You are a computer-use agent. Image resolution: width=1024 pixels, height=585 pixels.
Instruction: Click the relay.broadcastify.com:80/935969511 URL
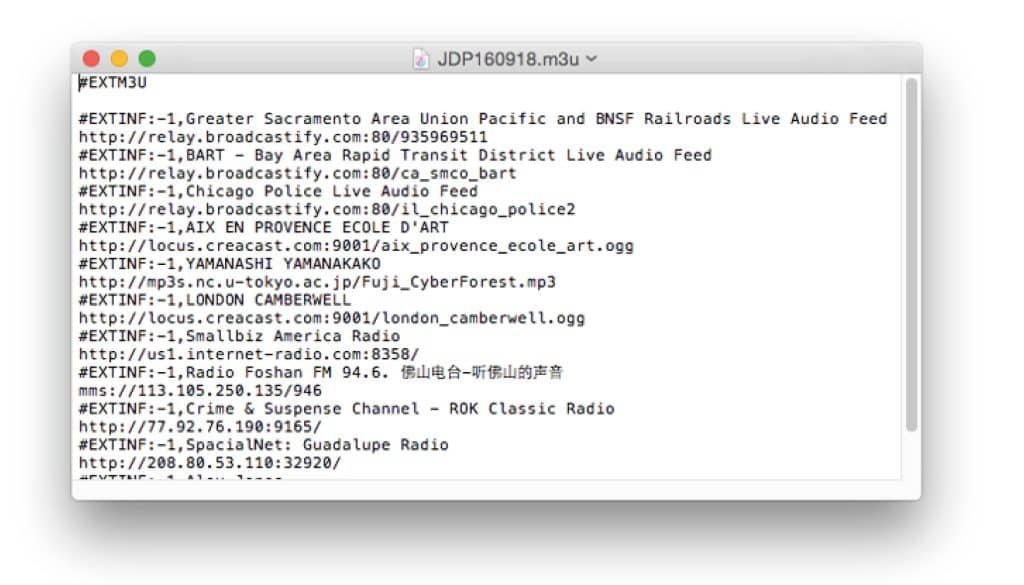point(283,137)
